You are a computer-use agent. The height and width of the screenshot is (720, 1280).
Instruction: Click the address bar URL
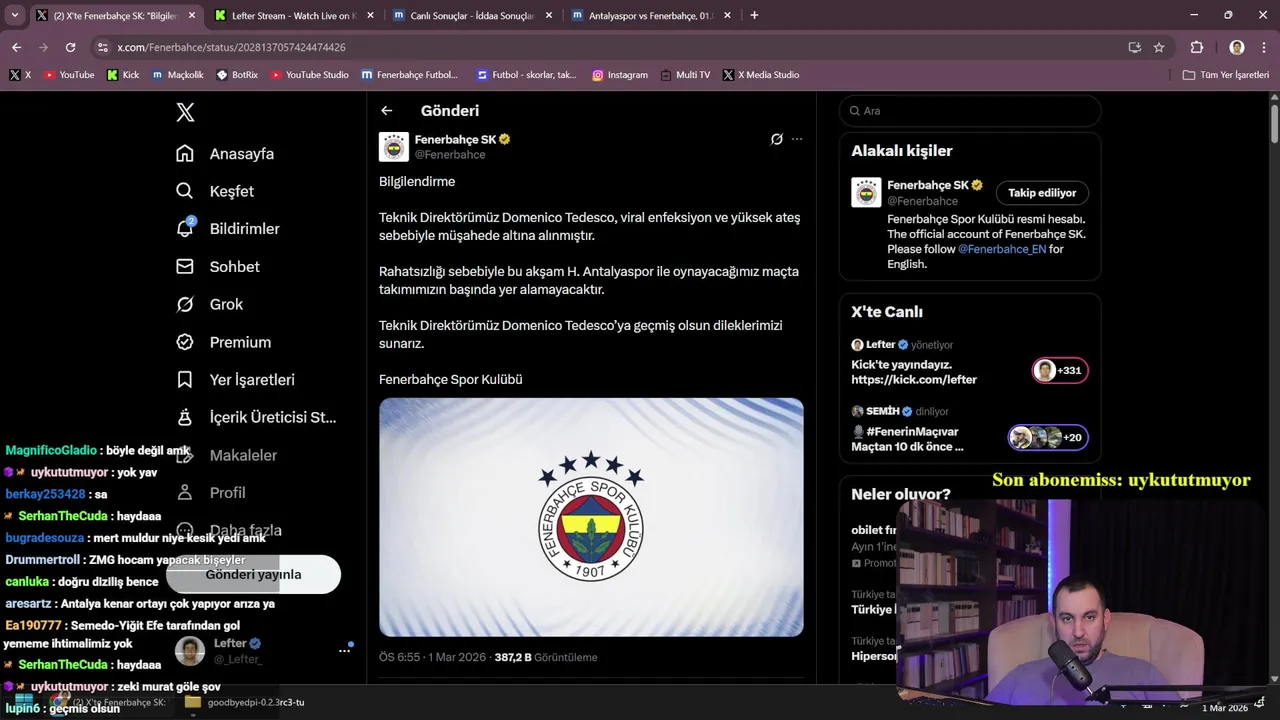coord(231,47)
